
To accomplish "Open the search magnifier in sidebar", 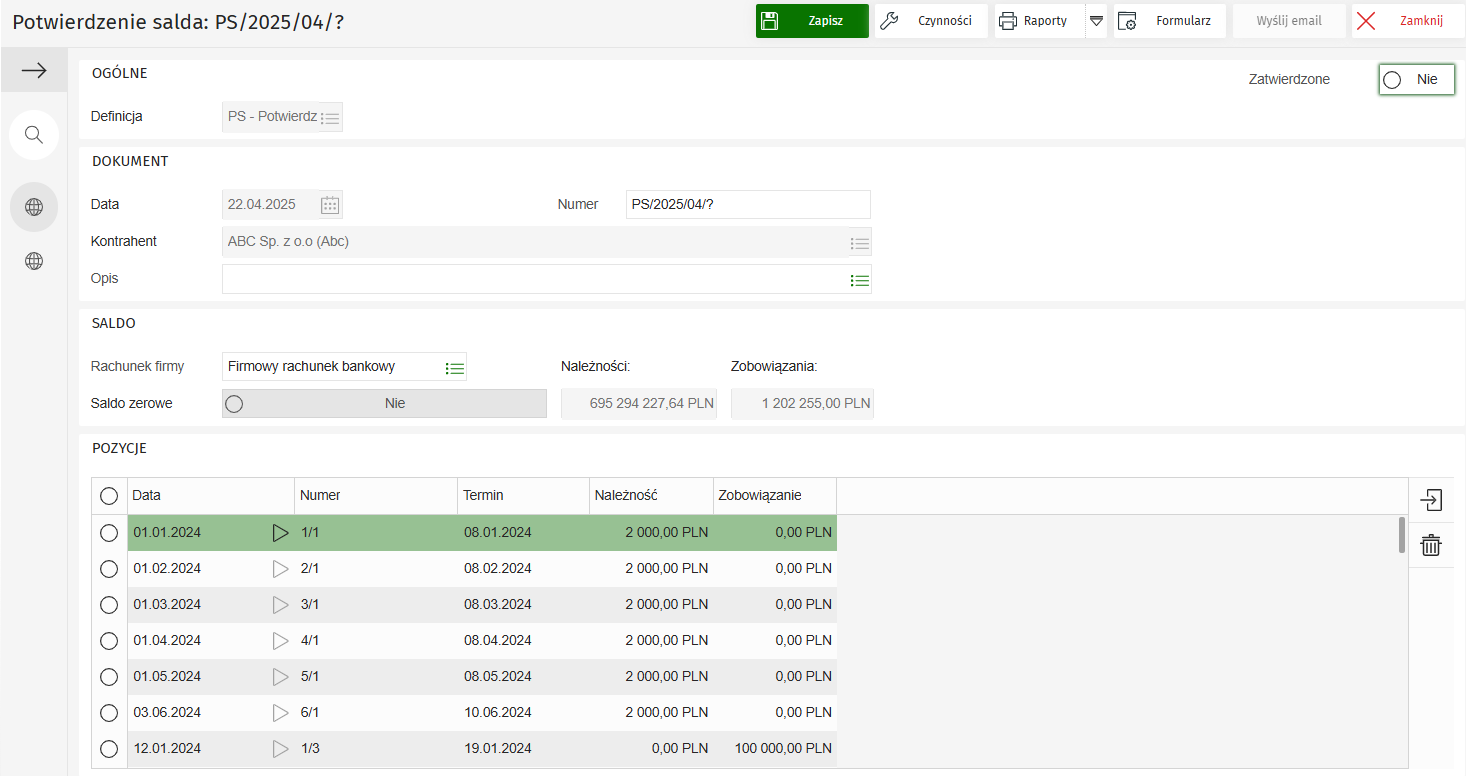I will [34, 135].
